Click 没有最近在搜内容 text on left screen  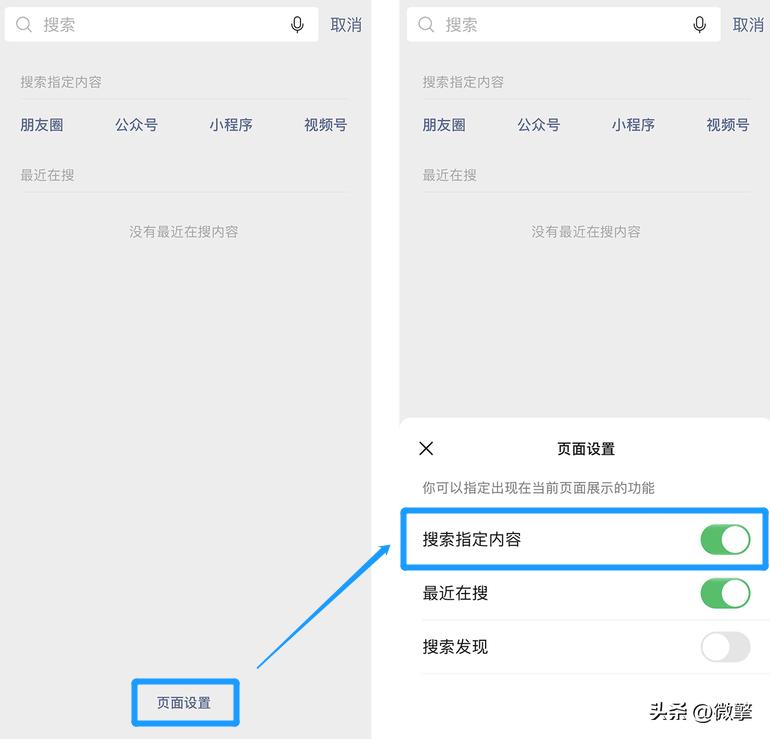pyautogui.click(x=184, y=231)
